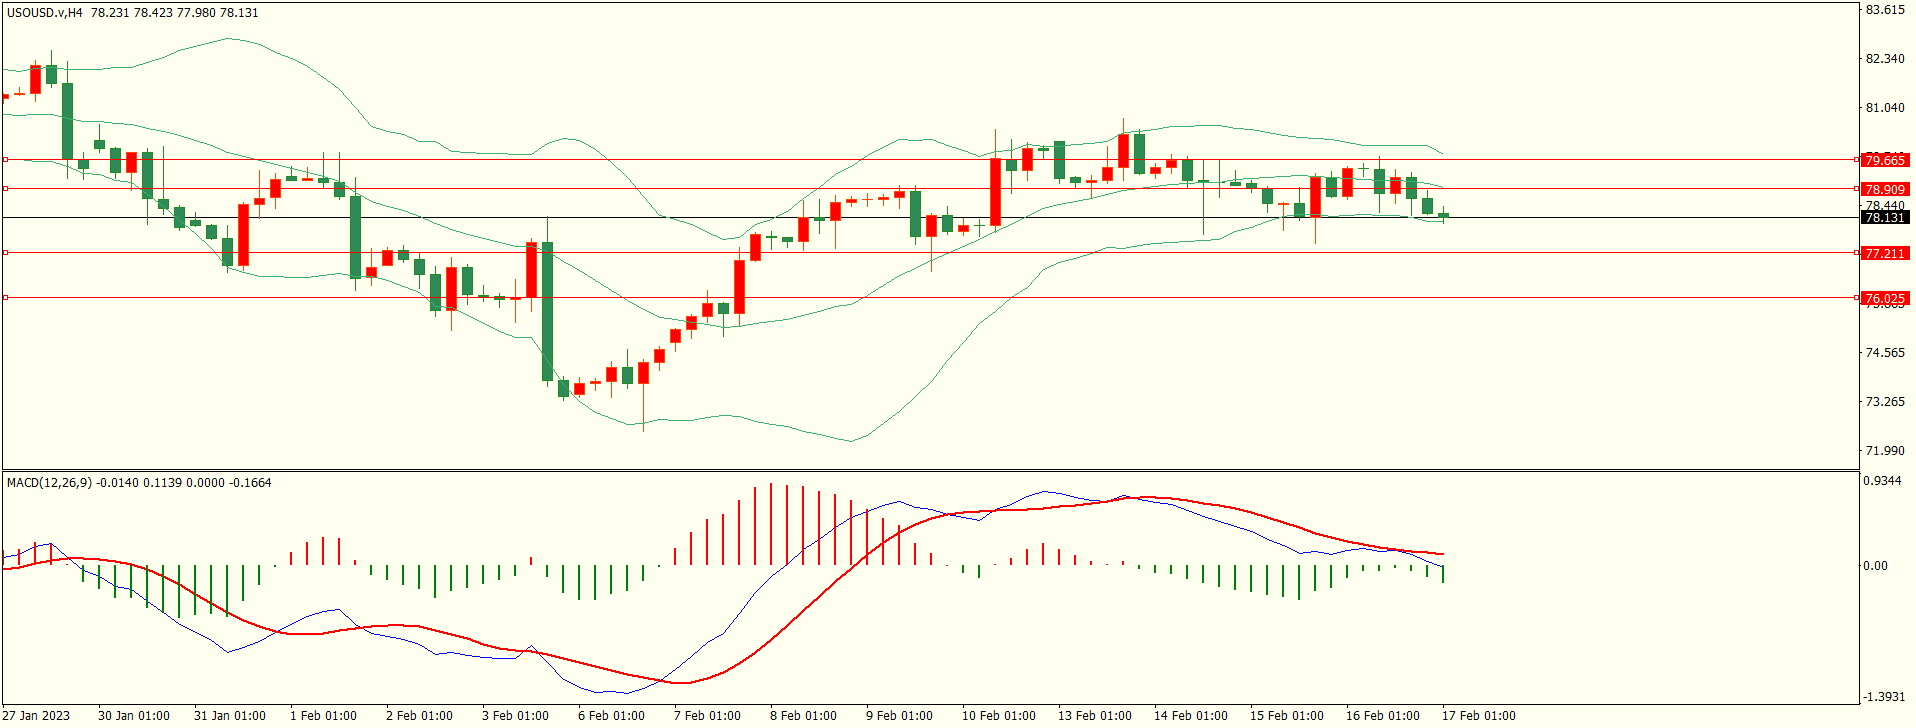Screen dimensions: 1916x728
Task: Click the 78.131 current price tag
Action: coord(1884,218)
